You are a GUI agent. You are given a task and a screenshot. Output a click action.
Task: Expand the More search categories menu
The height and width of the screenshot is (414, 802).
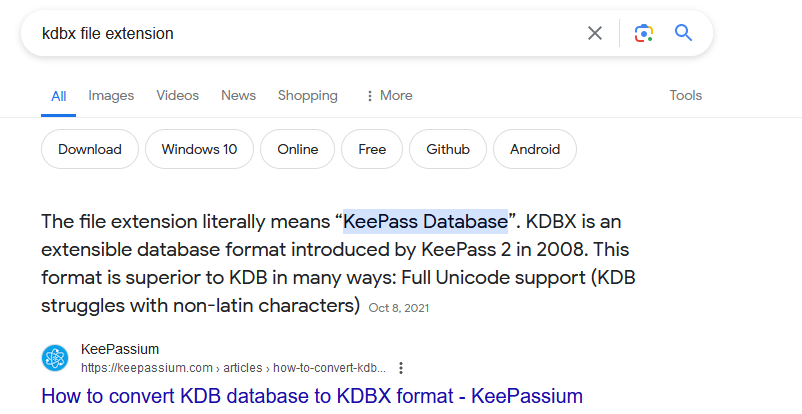click(389, 96)
